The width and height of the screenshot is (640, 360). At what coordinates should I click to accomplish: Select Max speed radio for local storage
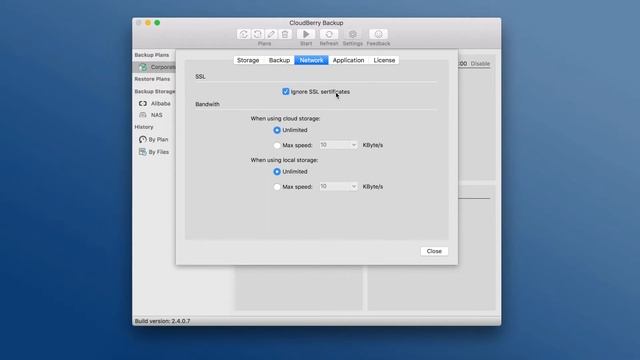coord(277,187)
